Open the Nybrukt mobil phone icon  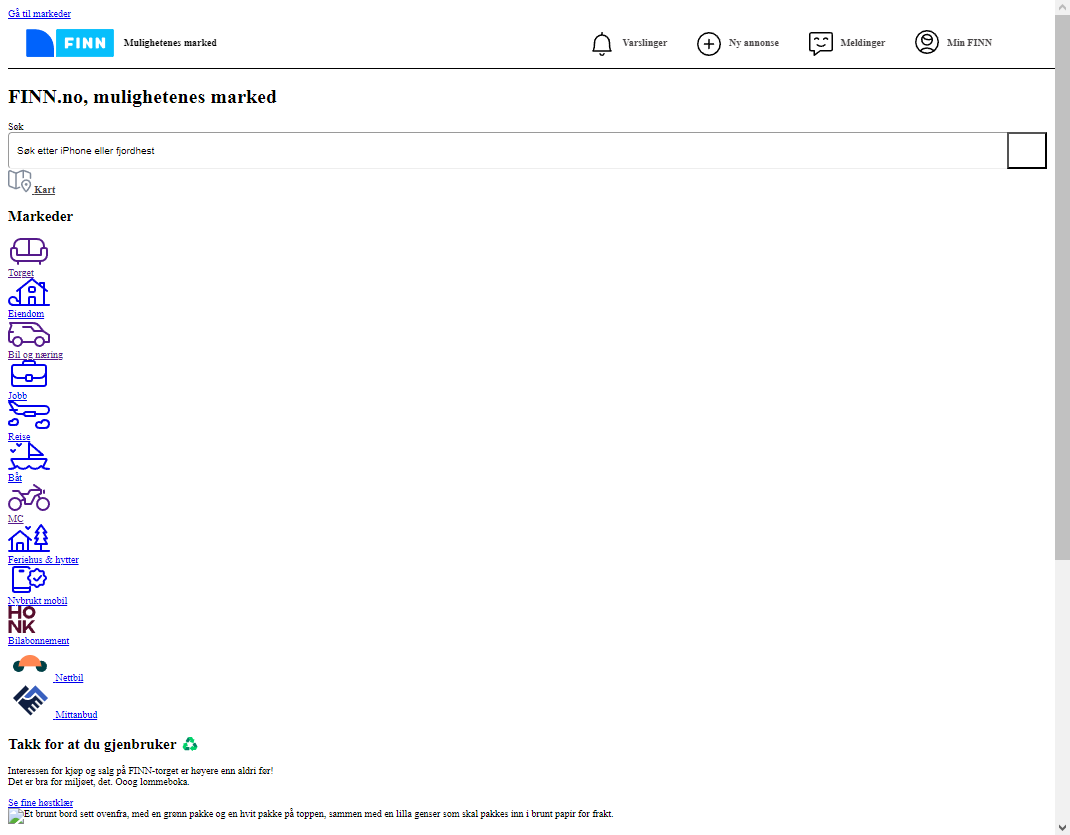tap(29, 579)
